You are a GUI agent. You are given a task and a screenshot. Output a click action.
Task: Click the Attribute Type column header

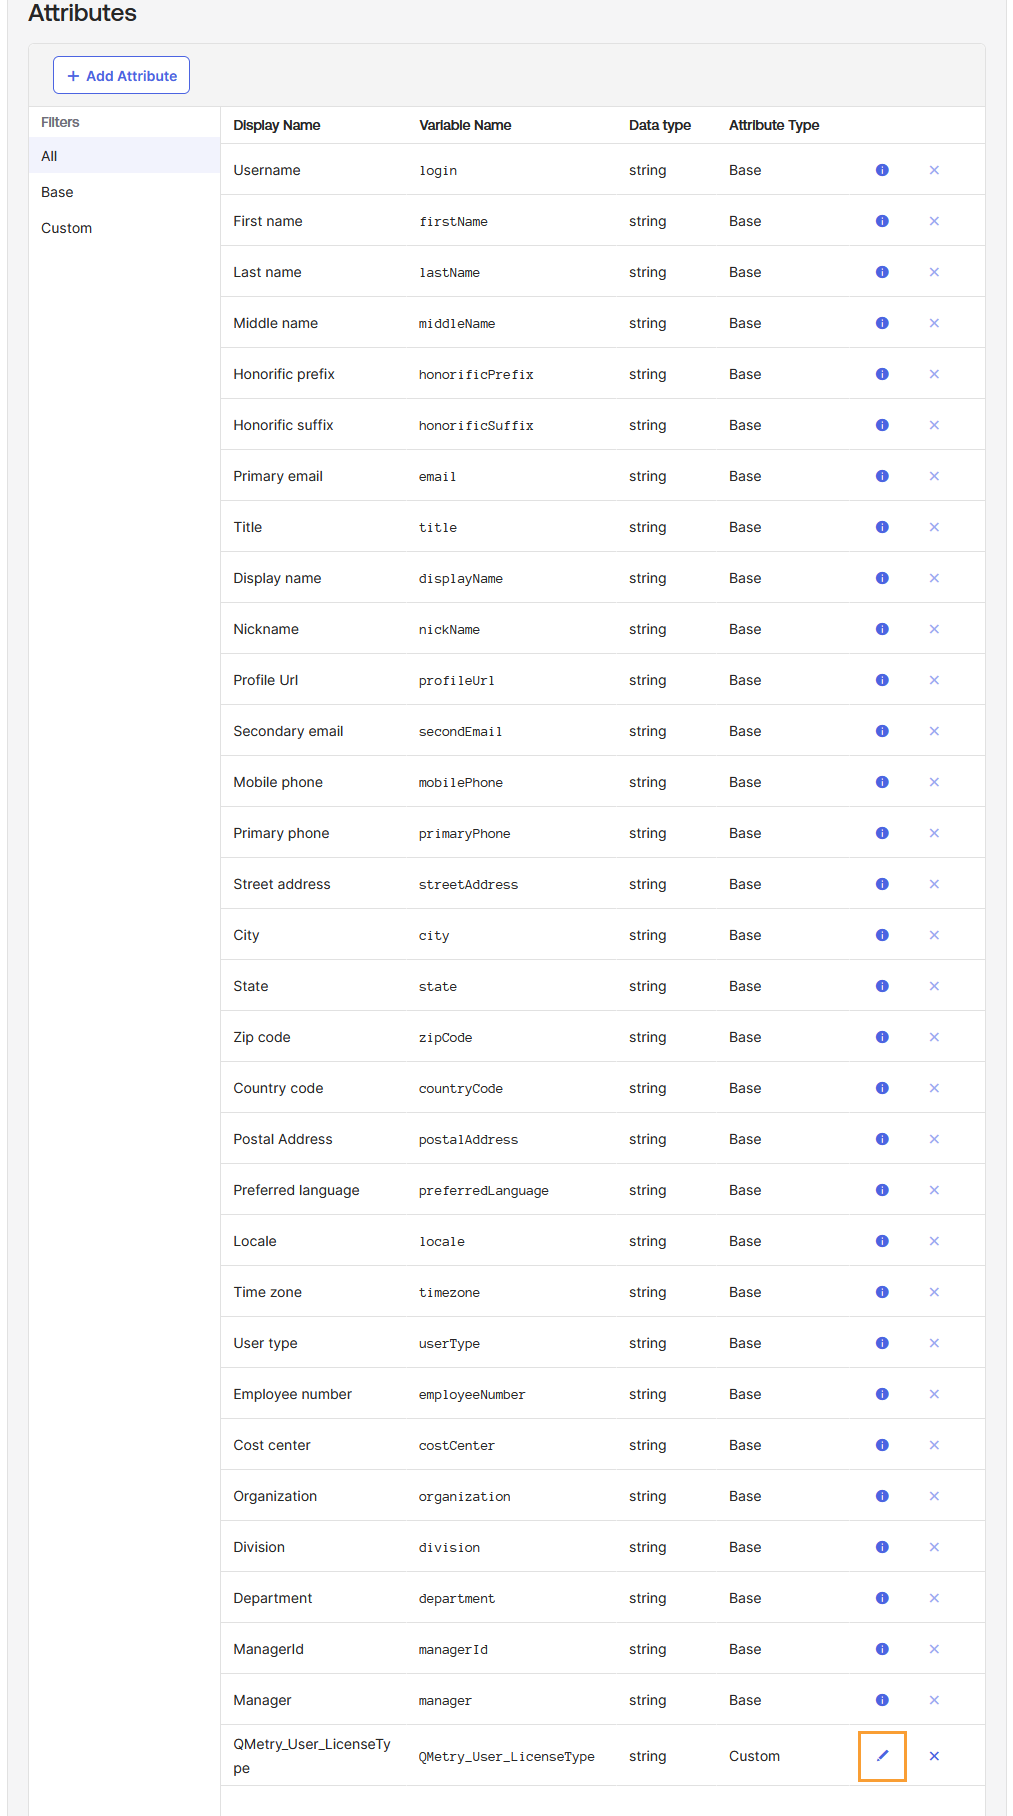[x=773, y=125]
